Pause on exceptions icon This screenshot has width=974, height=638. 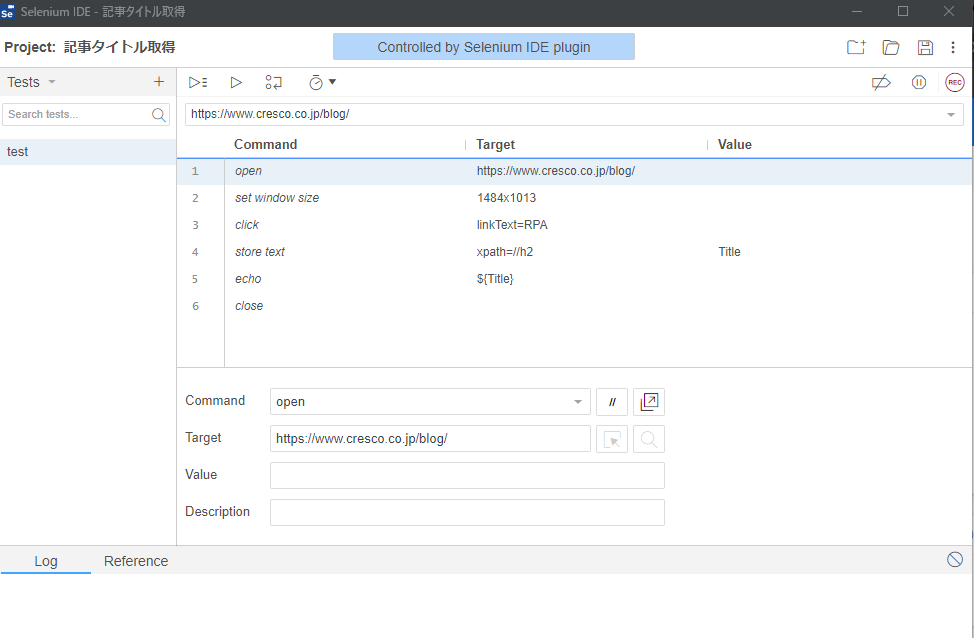[x=919, y=82]
